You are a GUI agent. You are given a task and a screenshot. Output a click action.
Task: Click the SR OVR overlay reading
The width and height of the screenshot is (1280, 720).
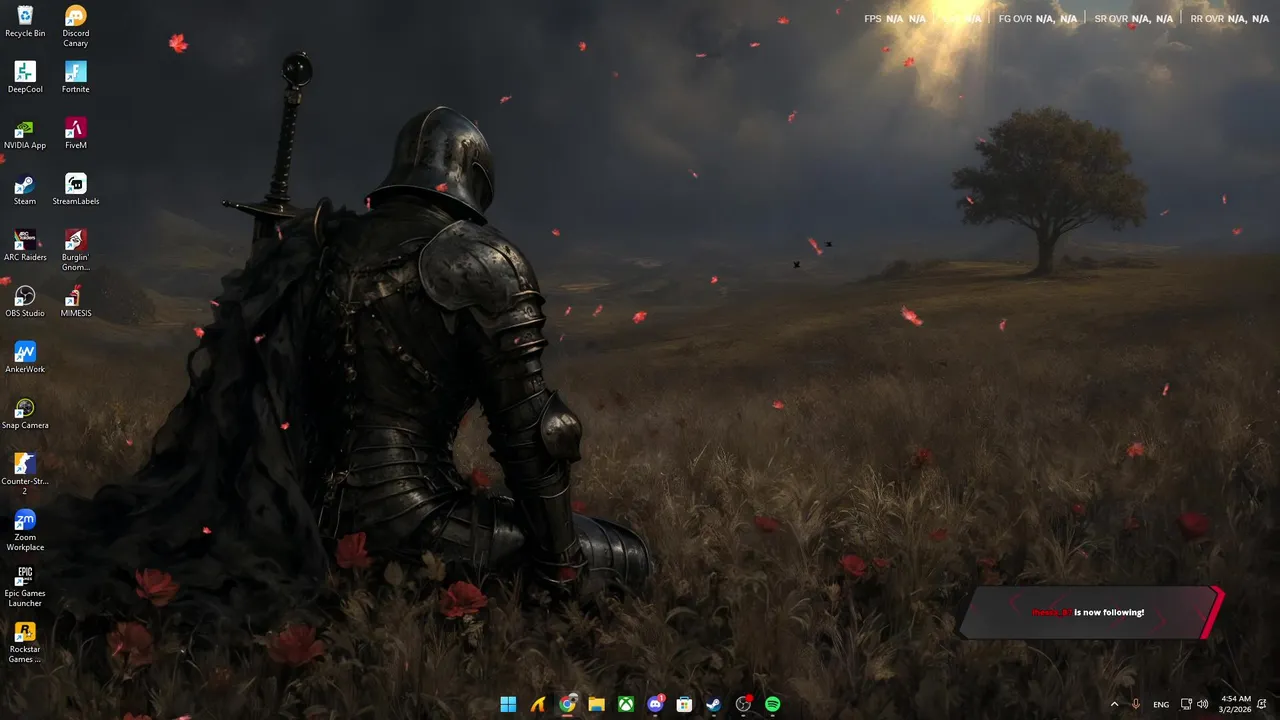tap(1134, 19)
